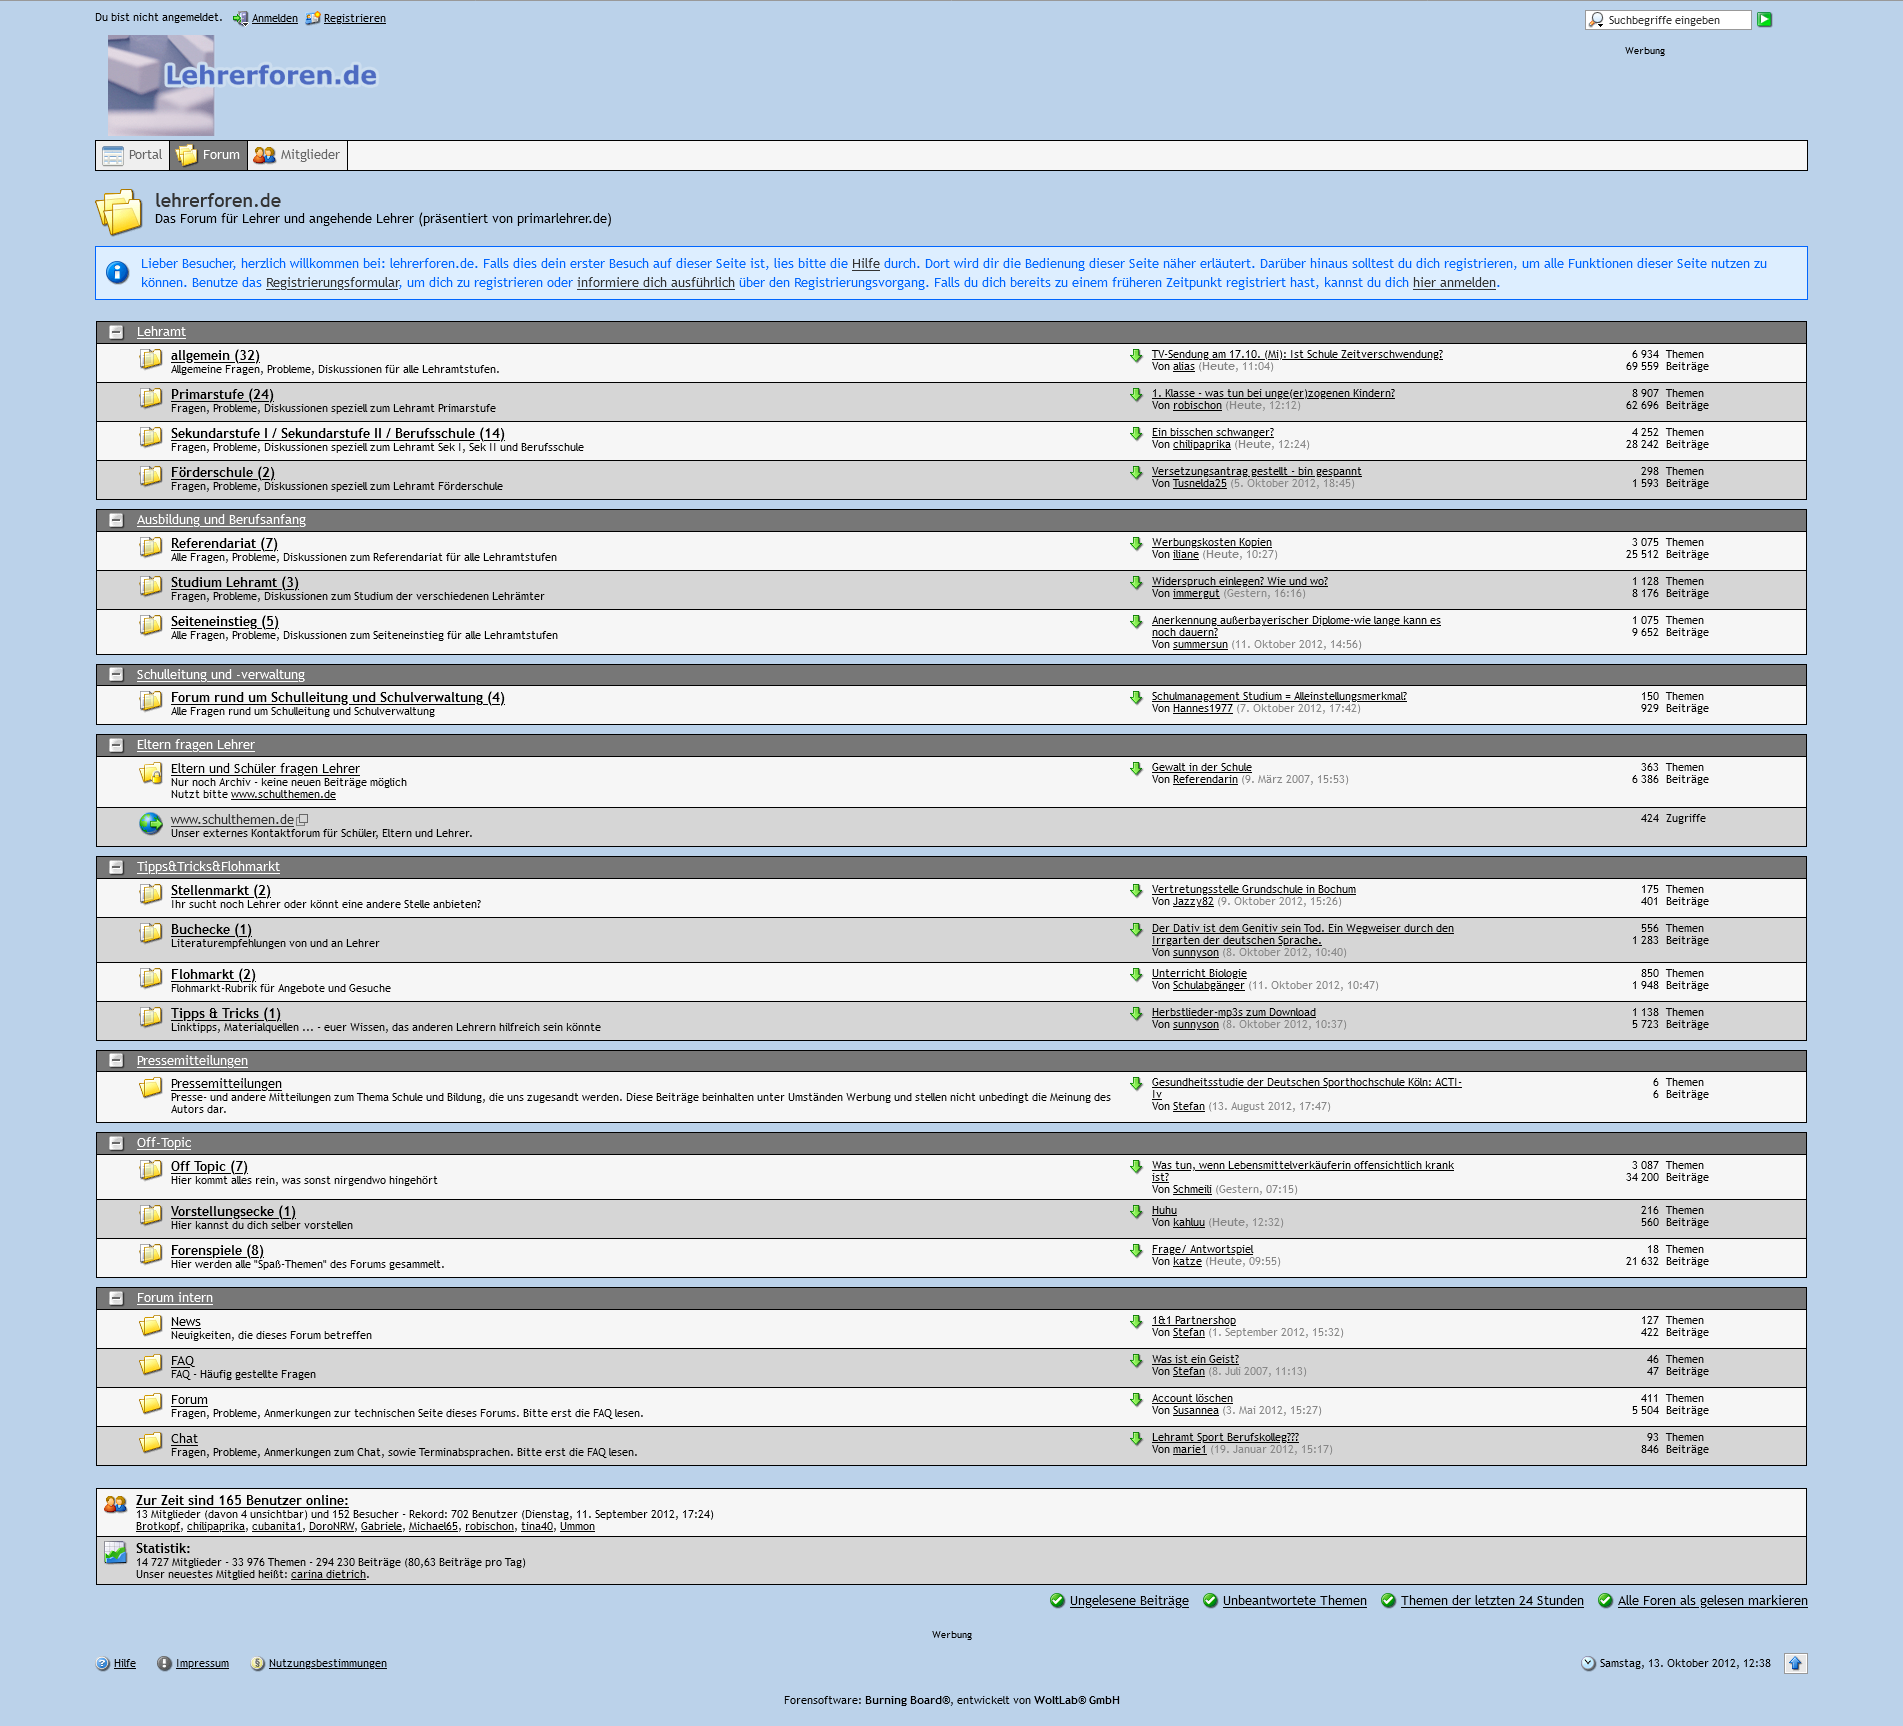Mark all forums read via Alle Foren link
Image resolution: width=1903 pixels, height=1726 pixels.
click(x=1712, y=1600)
